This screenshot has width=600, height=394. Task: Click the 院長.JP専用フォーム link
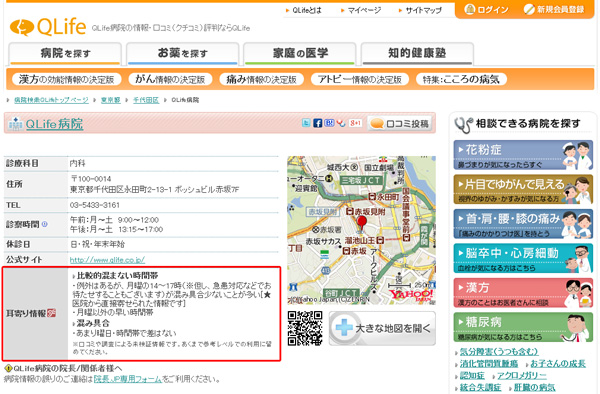click(x=128, y=379)
